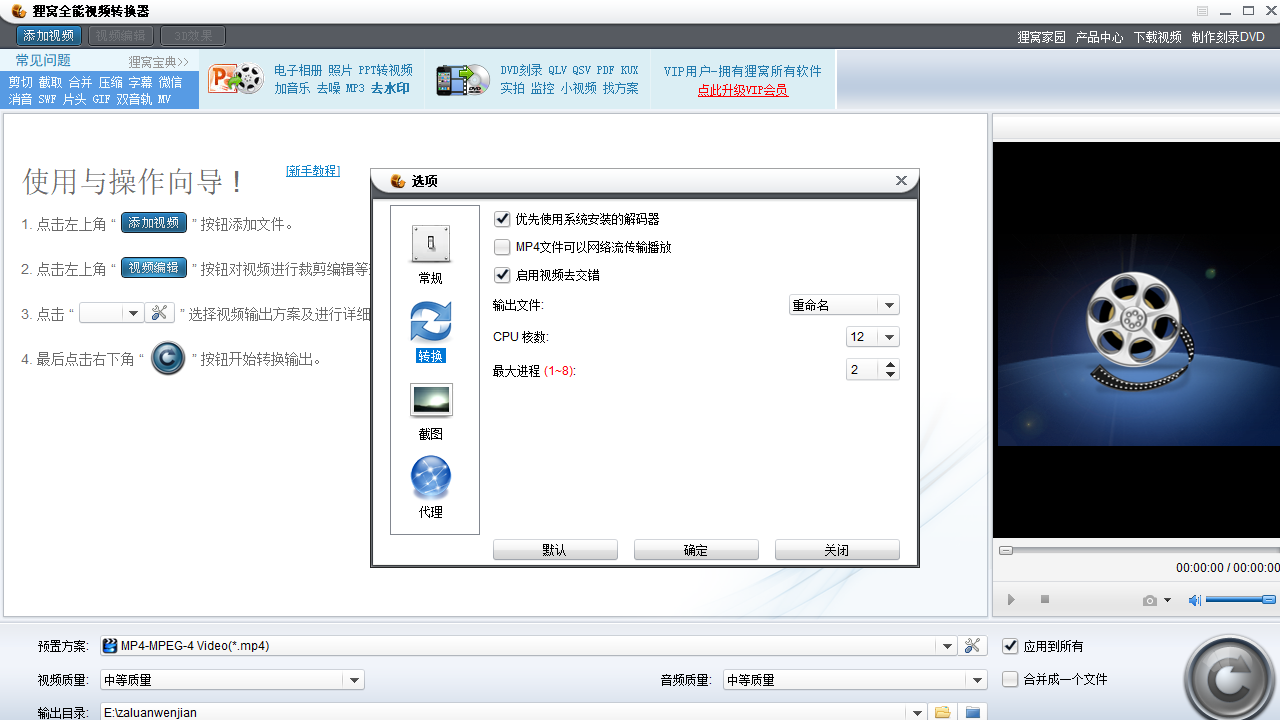
Task: Open the 代理 proxy settings page
Action: click(x=431, y=478)
